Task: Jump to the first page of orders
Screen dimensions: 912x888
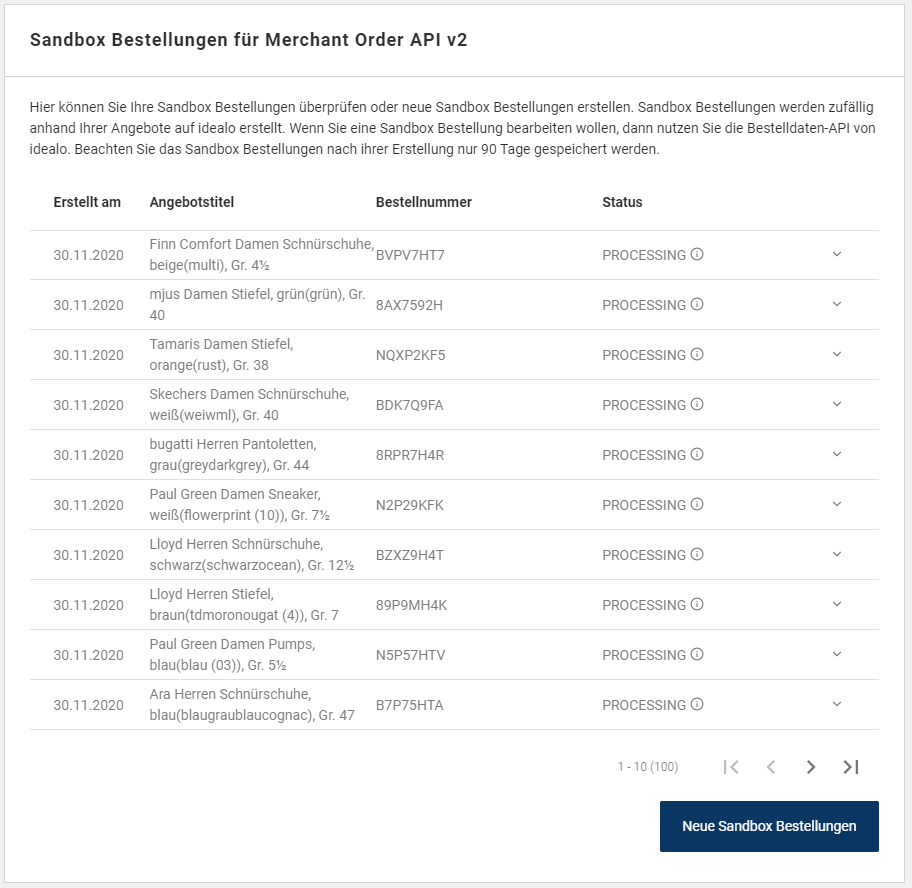Action: pyautogui.click(x=731, y=767)
